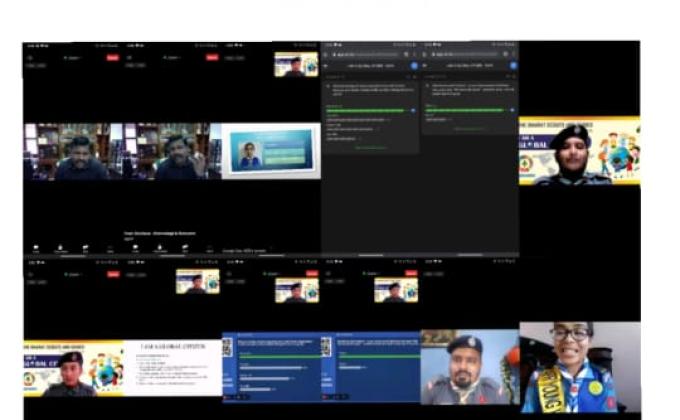The width and height of the screenshot is (680, 420).
Task: Tap Share icon in first Zoom call toolbar
Action: tap(85, 247)
